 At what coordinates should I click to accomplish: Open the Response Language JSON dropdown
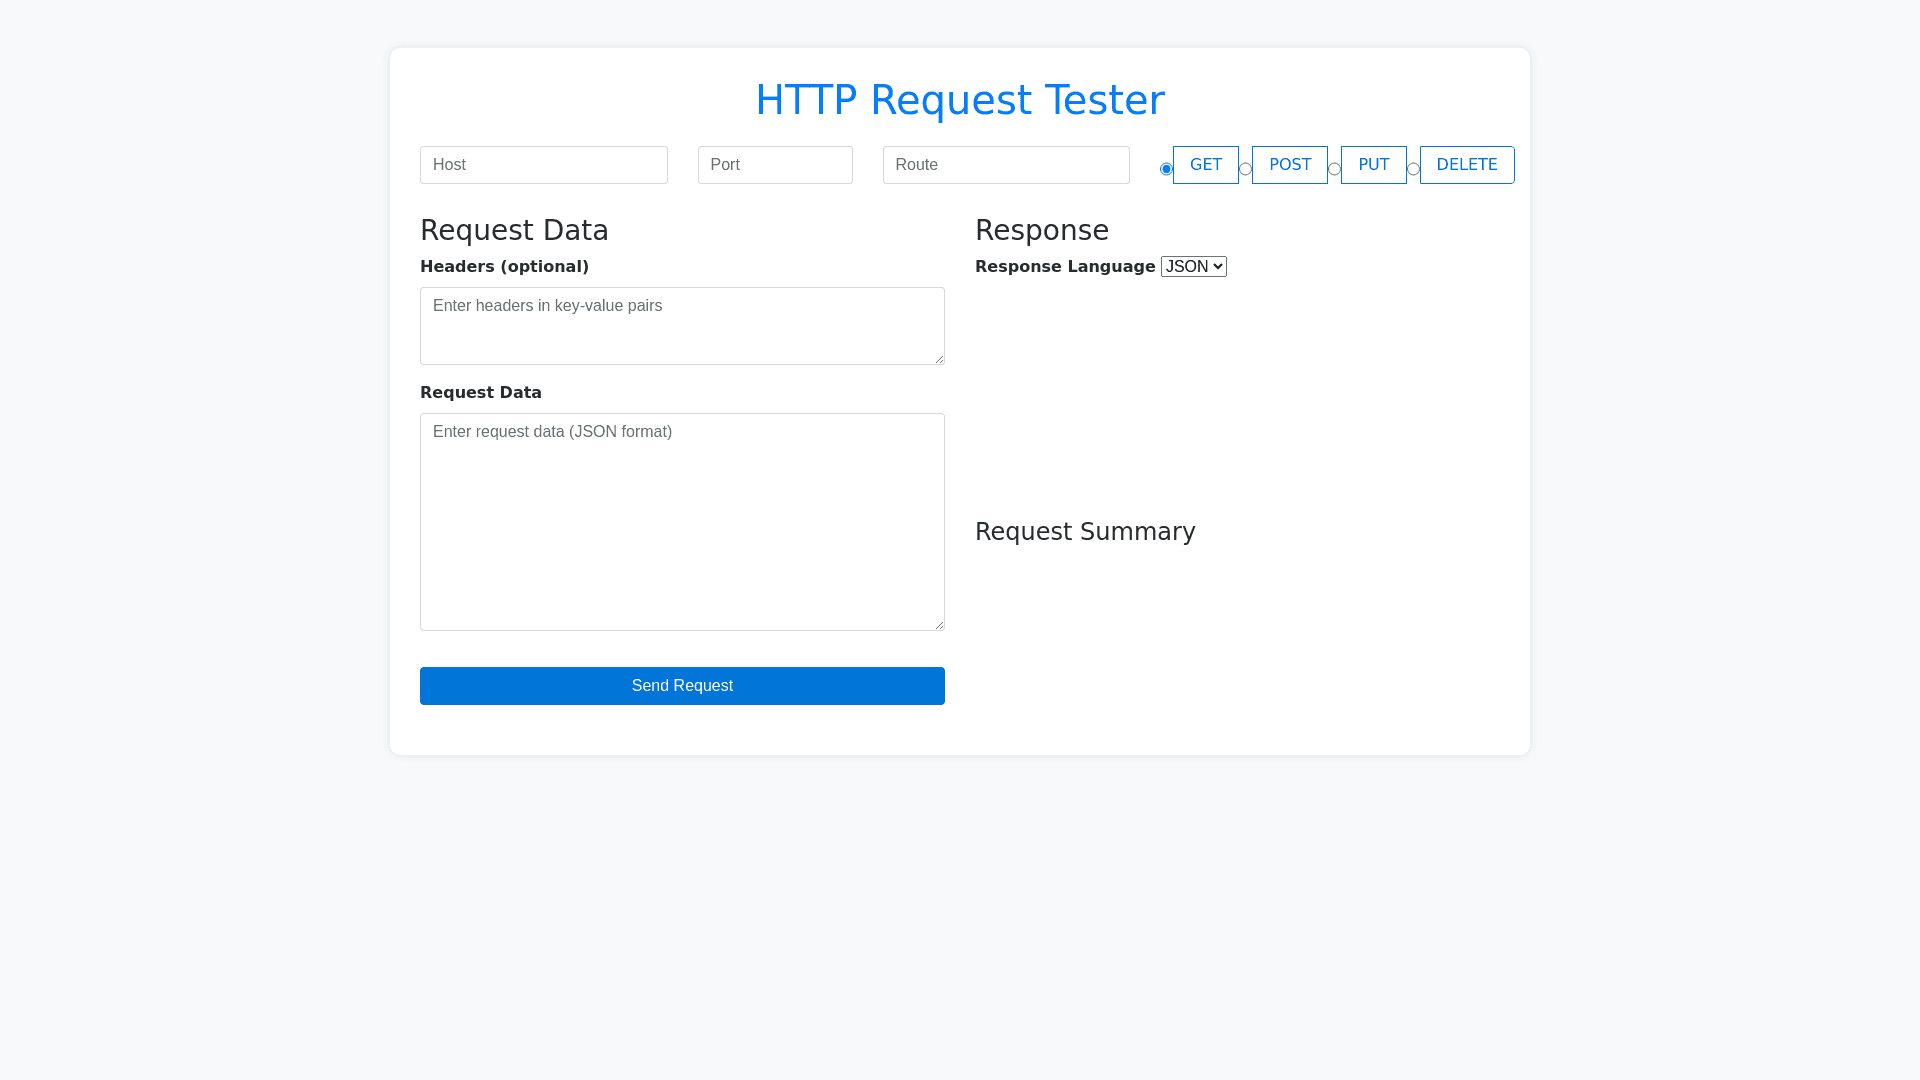point(1193,266)
